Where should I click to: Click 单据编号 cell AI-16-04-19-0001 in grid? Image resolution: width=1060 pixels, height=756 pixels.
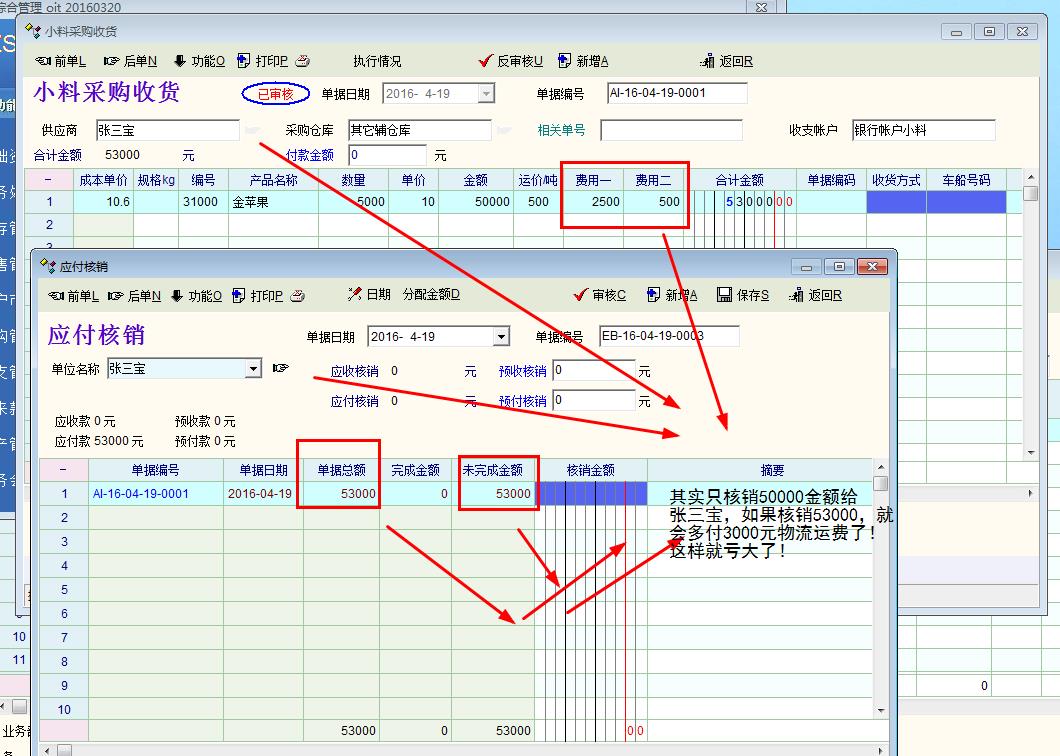click(x=141, y=494)
